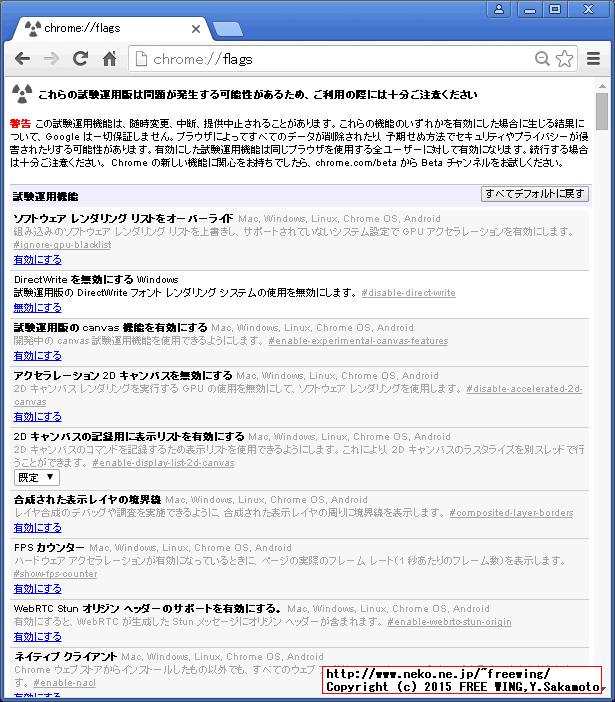The image size is (615, 702).
Task: Close the chrome://flags tab
Action: [x=196, y=29]
